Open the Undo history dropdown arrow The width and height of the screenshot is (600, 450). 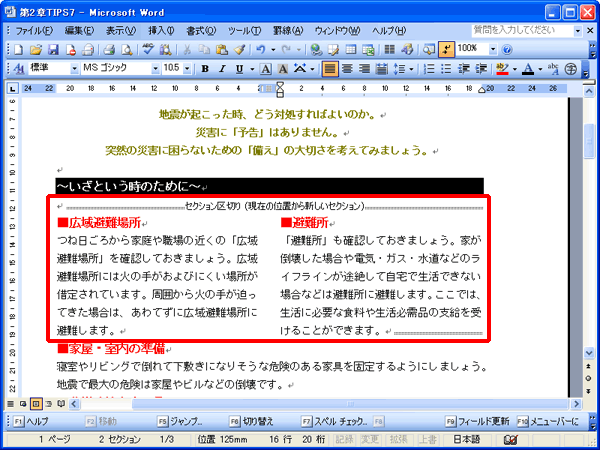273,49
